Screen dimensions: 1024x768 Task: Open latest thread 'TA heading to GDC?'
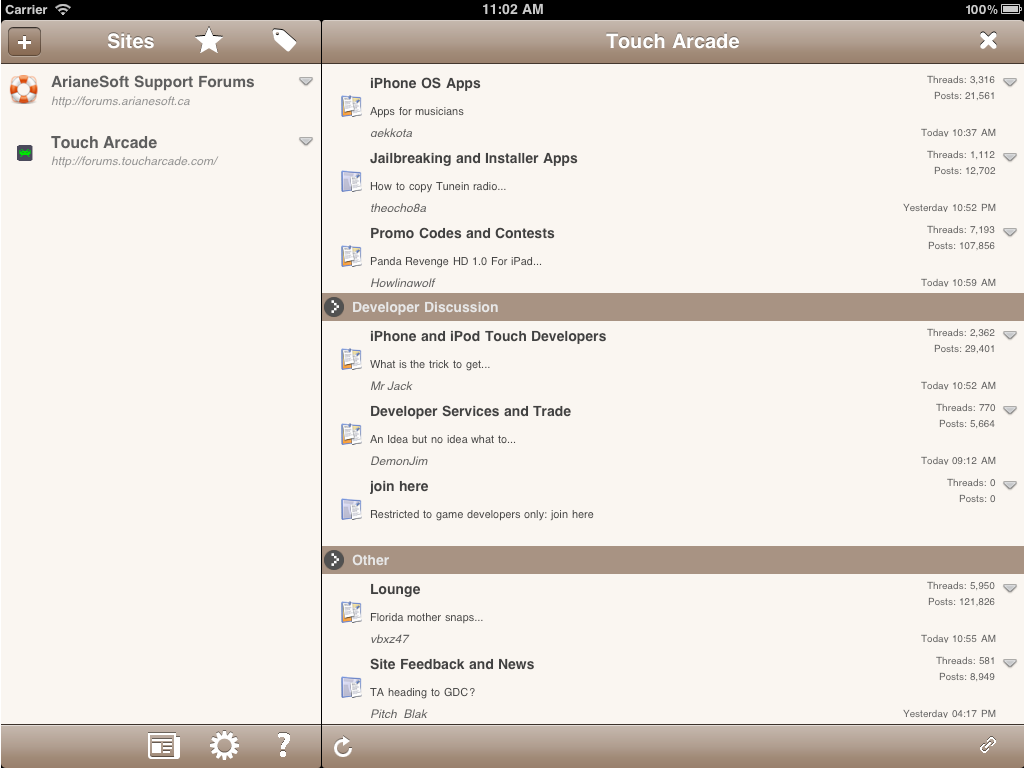pyautogui.click(x=423, y=692)
